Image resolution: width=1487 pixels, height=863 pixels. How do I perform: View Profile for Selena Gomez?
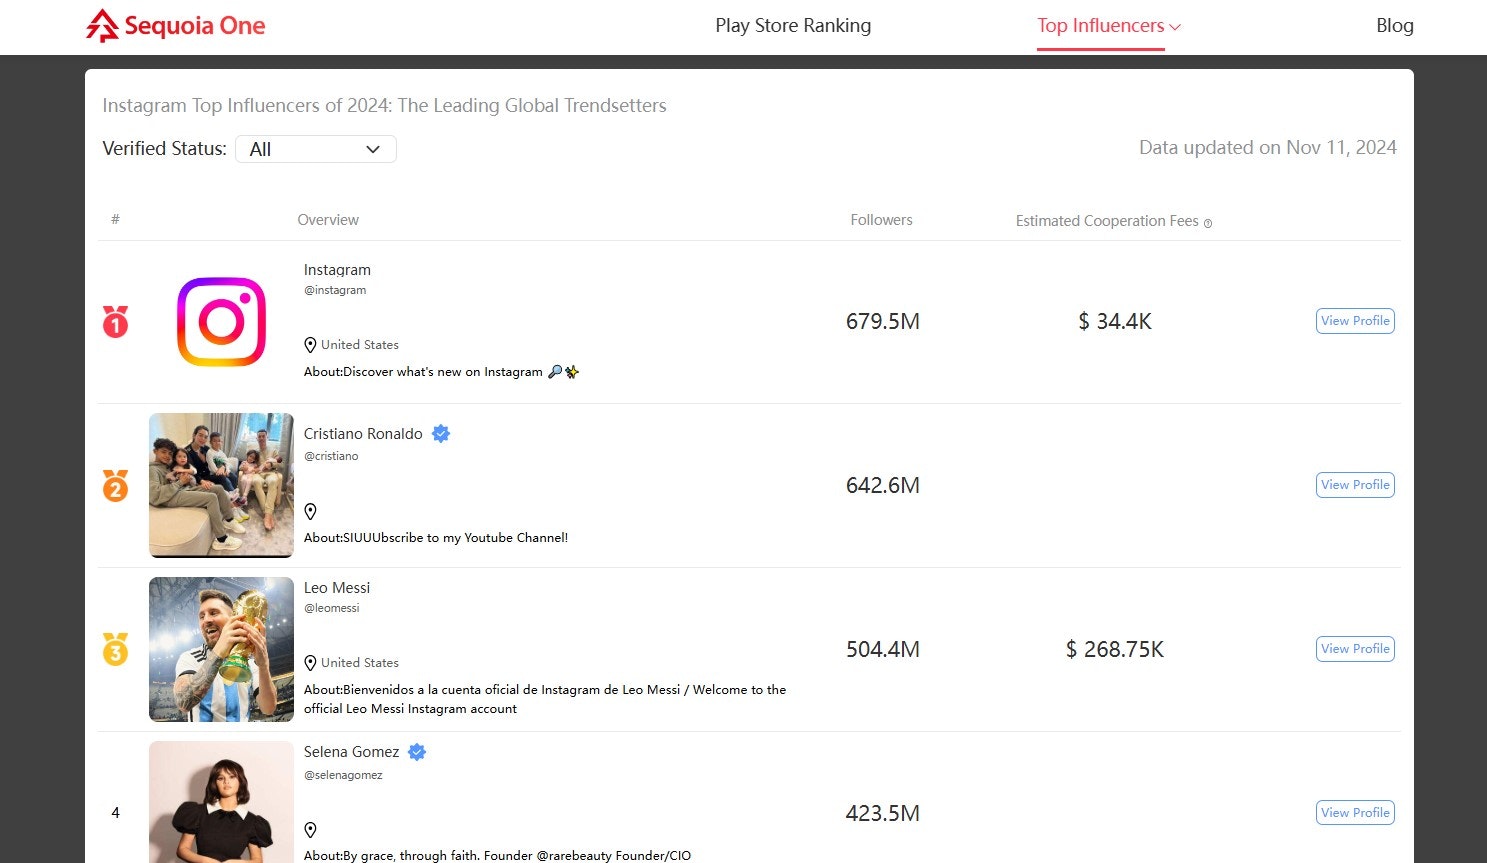(1355, 813)
